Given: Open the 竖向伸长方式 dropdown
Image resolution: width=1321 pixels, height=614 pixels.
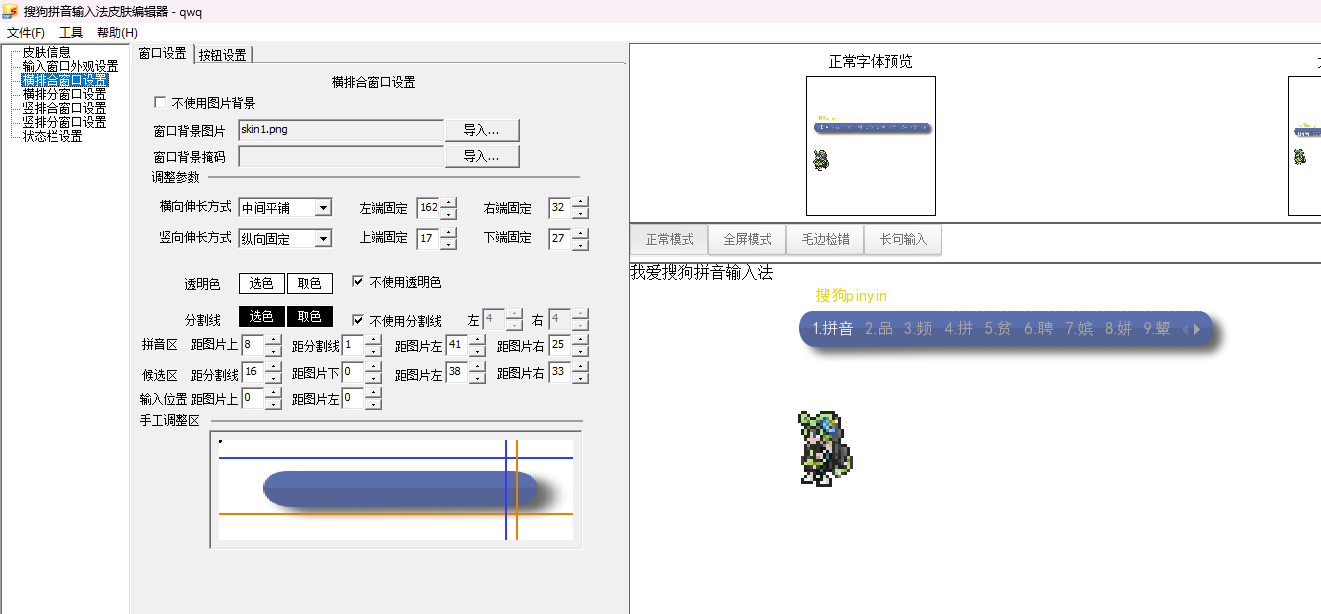Looking at the screenshot, I should (322, 238).
